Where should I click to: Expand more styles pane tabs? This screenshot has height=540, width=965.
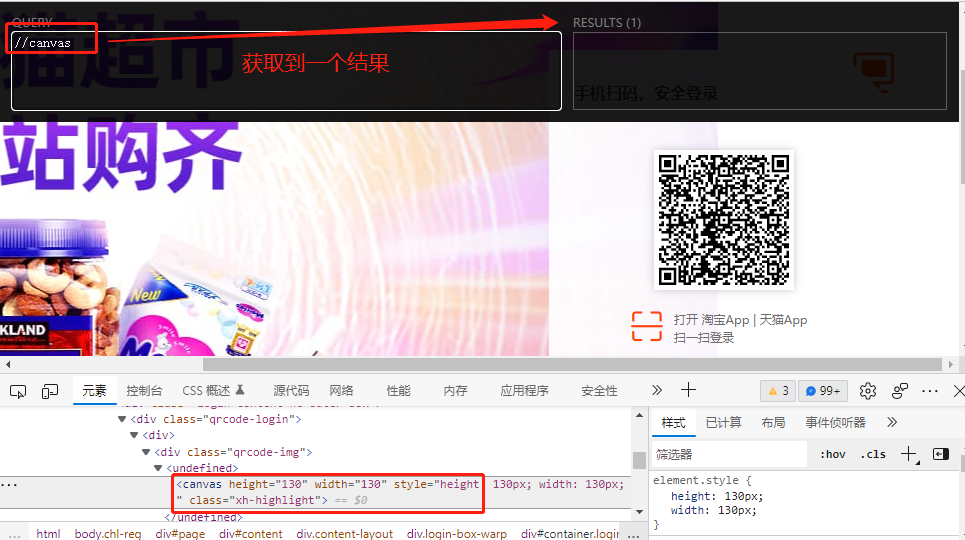coord(892,422)
